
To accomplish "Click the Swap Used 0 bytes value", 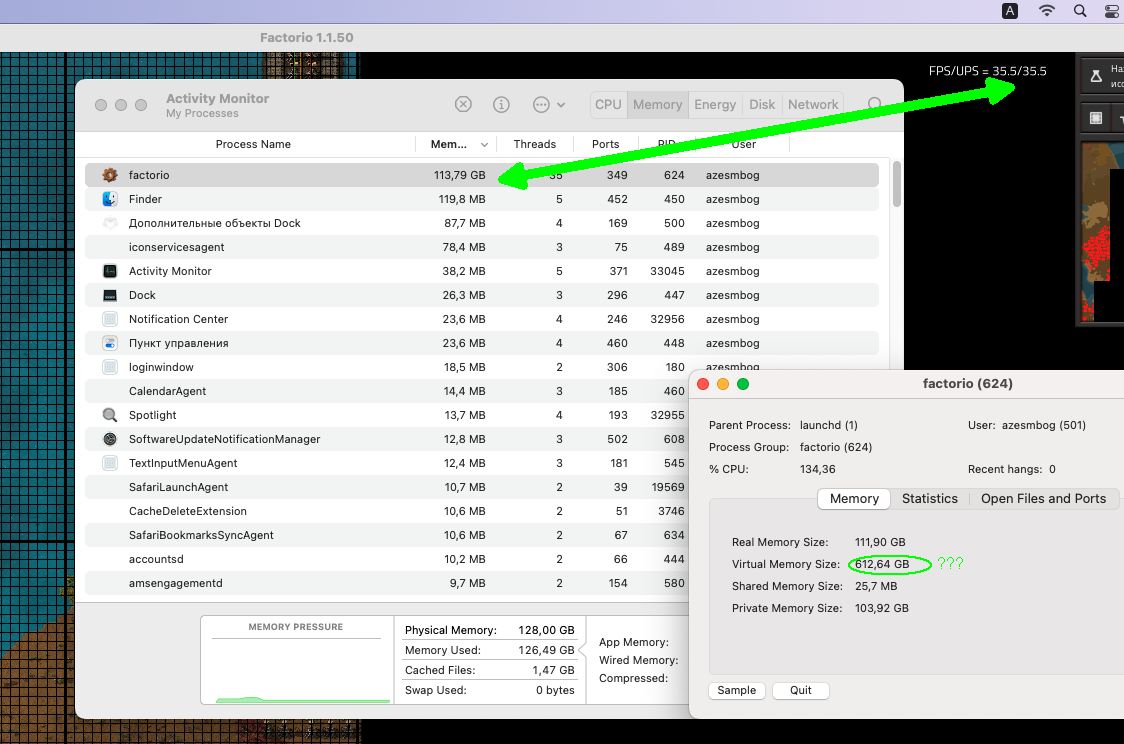I will [555, 690].
